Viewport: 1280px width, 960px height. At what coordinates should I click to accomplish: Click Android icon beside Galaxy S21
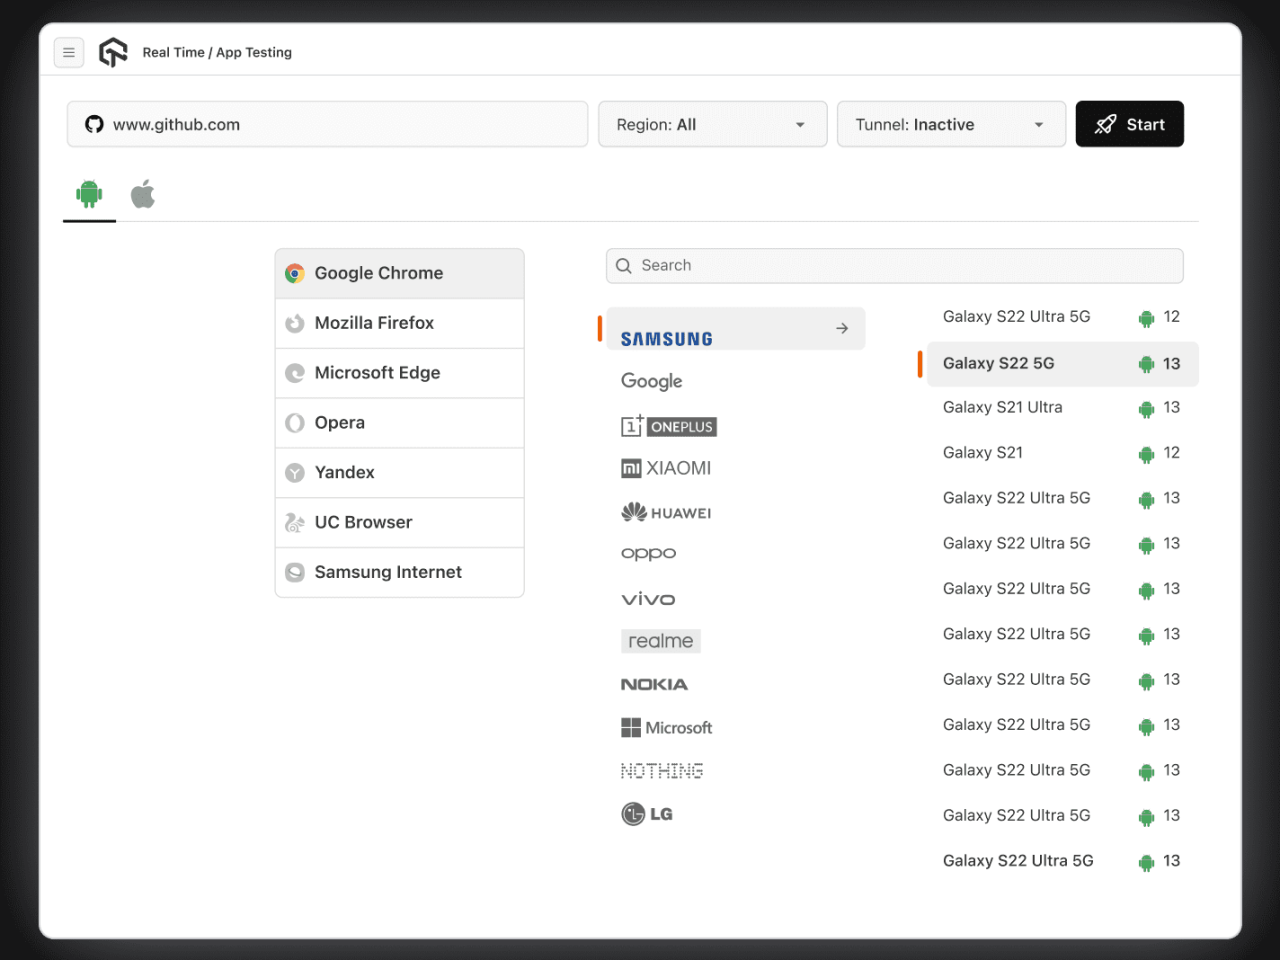click(1146, 454)
